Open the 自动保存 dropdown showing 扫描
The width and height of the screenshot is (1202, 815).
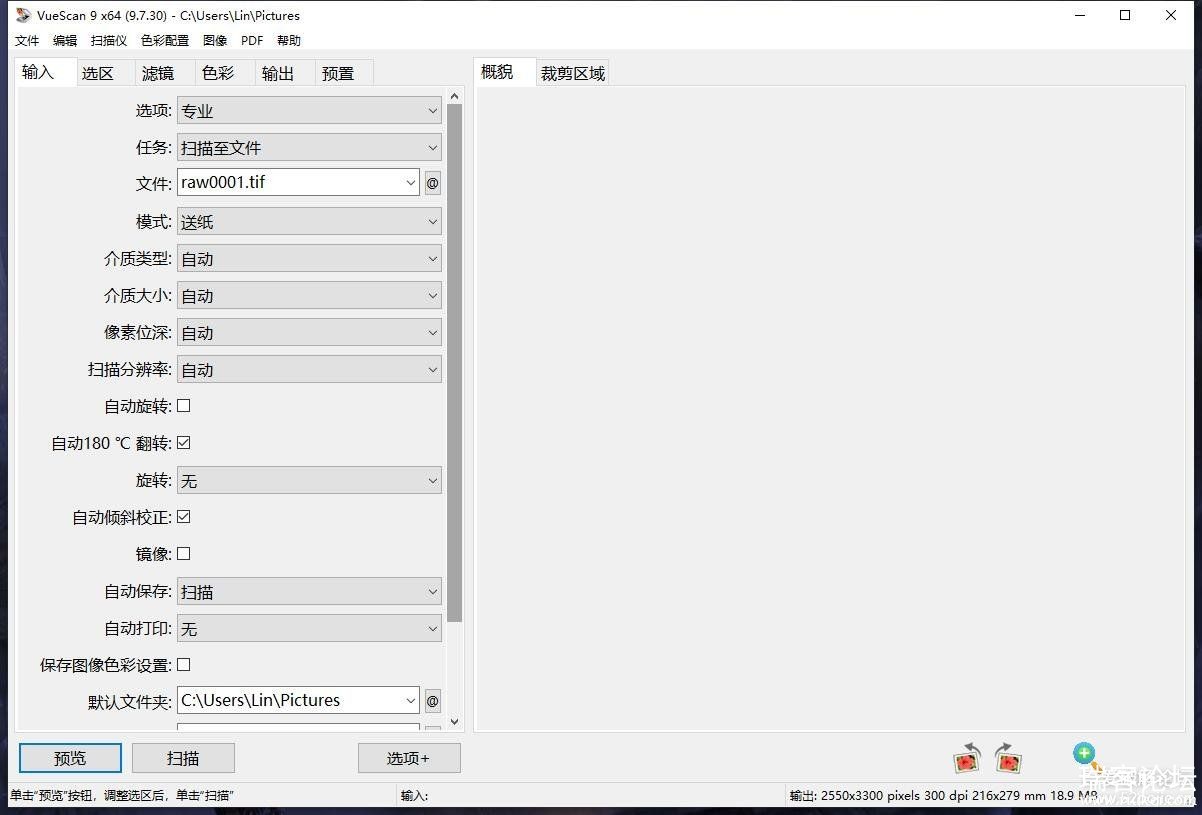[309, 592]
